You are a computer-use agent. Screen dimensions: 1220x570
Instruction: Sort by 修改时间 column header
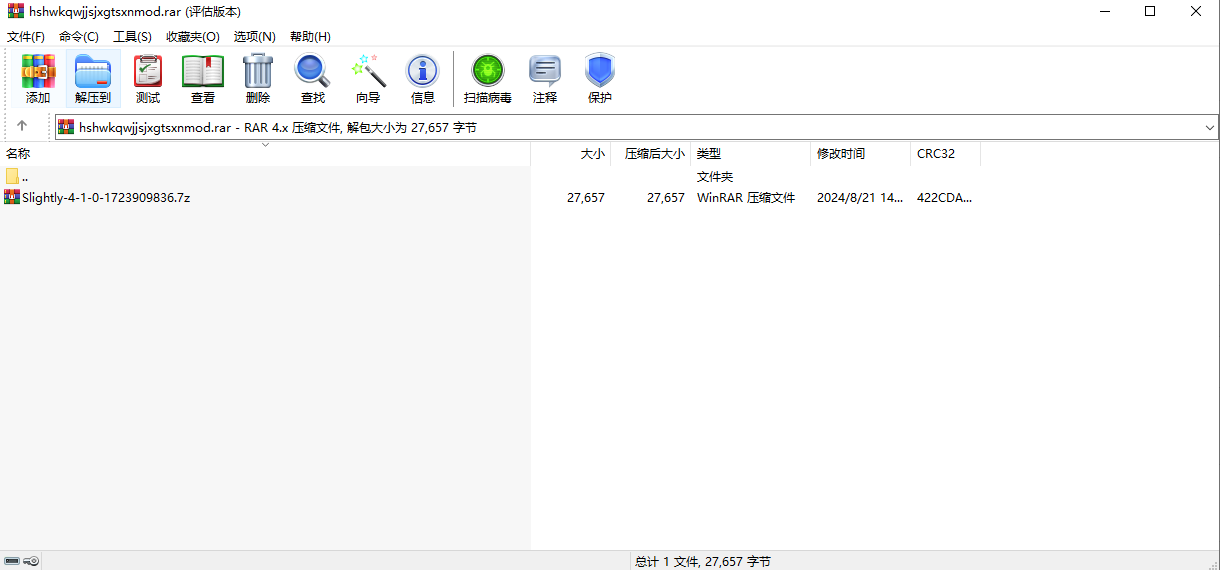tap(841, 154)
